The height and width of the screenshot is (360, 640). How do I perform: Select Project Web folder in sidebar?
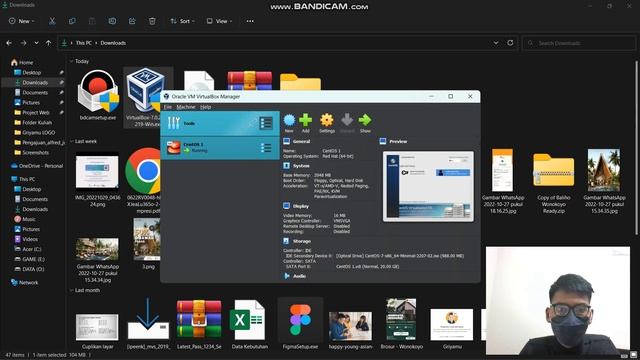pyautogui.click(x=36, y=112)
